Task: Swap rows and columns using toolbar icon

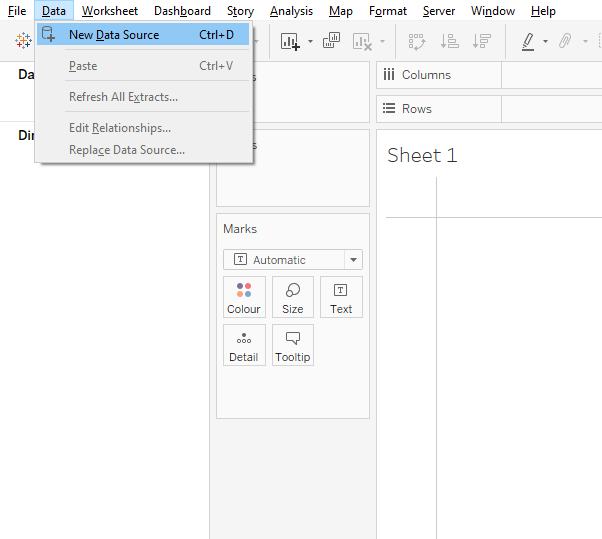Action: coord(417,41)
